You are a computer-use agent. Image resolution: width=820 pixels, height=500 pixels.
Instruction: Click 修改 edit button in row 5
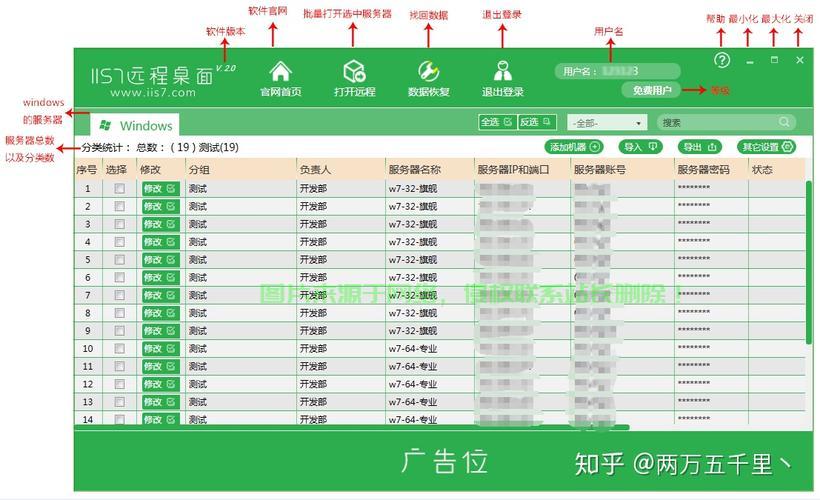pos(160,259)
